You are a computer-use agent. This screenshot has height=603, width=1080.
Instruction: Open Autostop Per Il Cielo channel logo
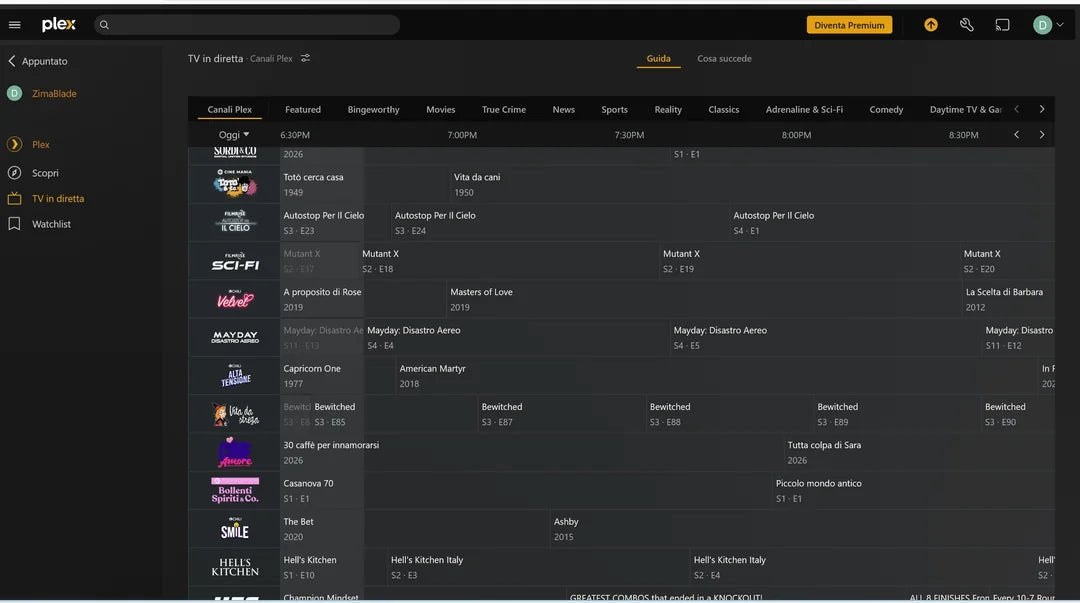tap(235, 222)
